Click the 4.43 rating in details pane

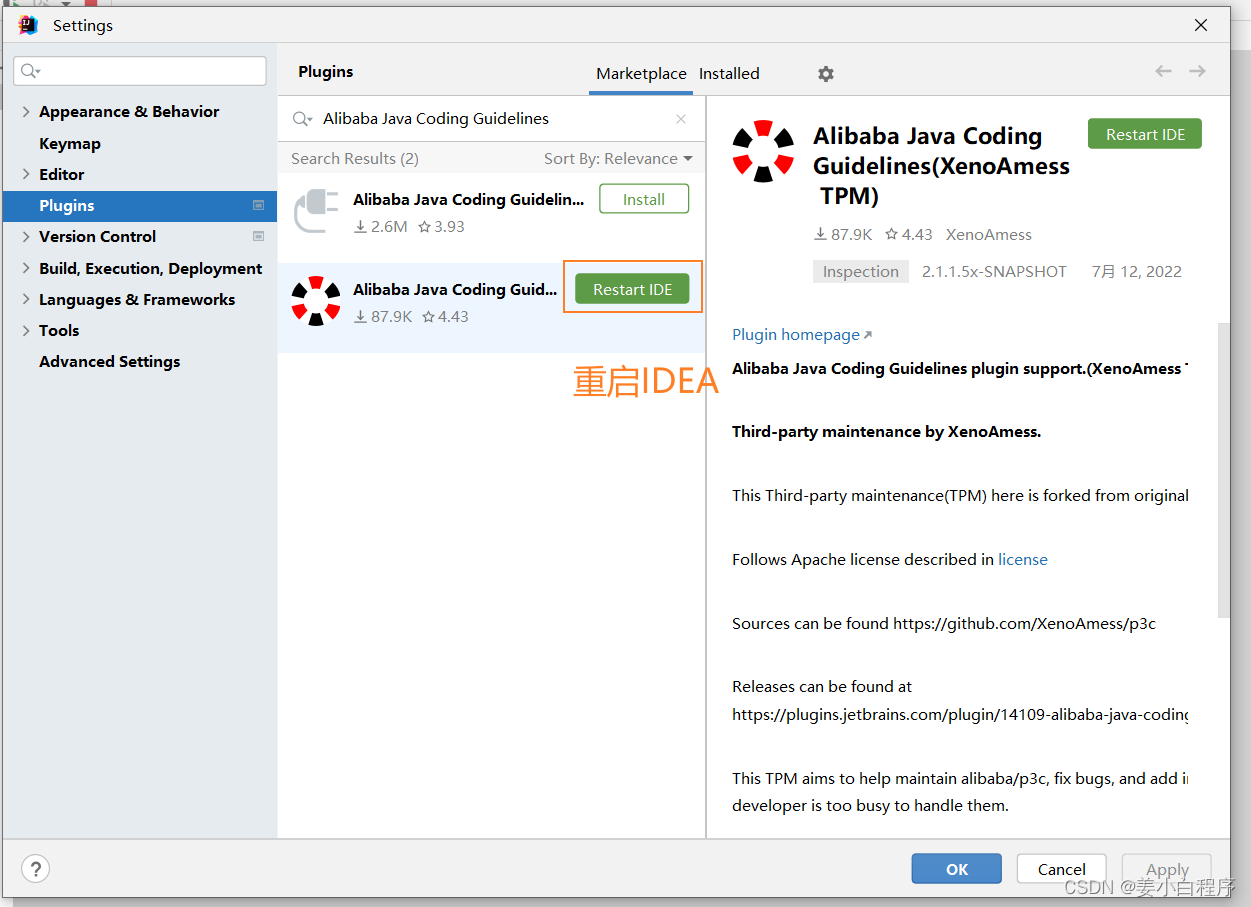[907, 234]
